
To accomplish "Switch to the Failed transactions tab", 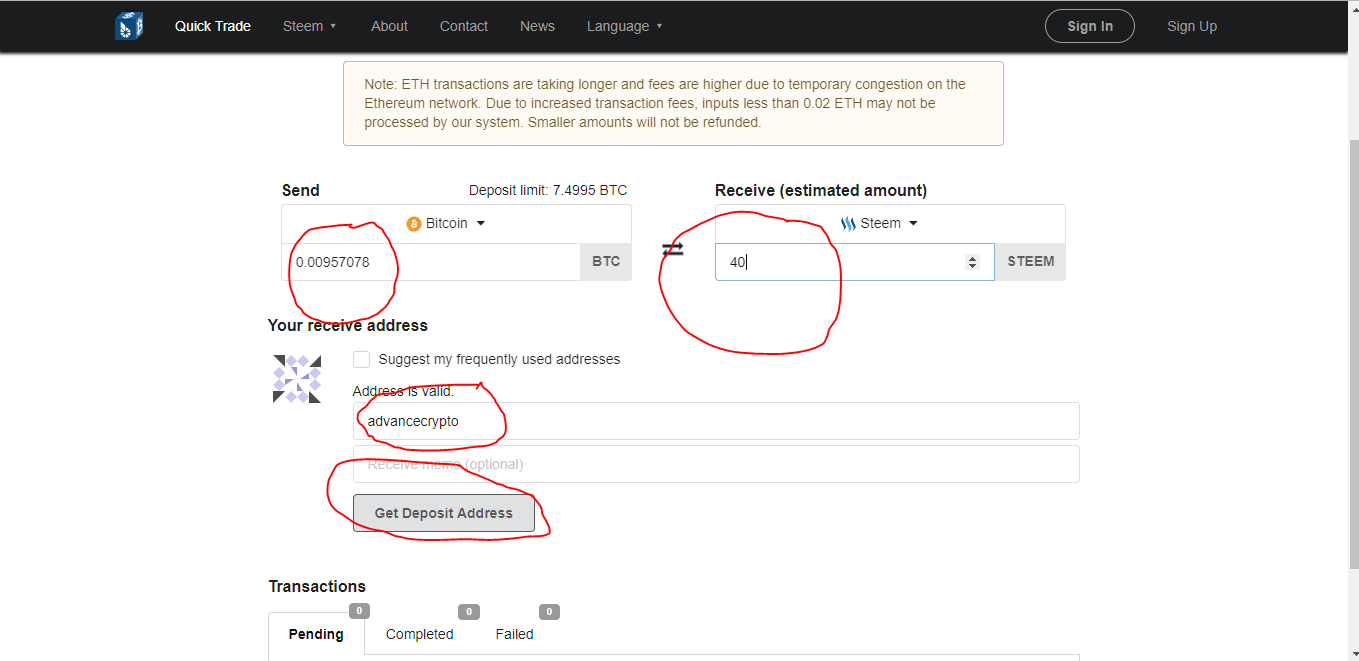I will 515,634.
